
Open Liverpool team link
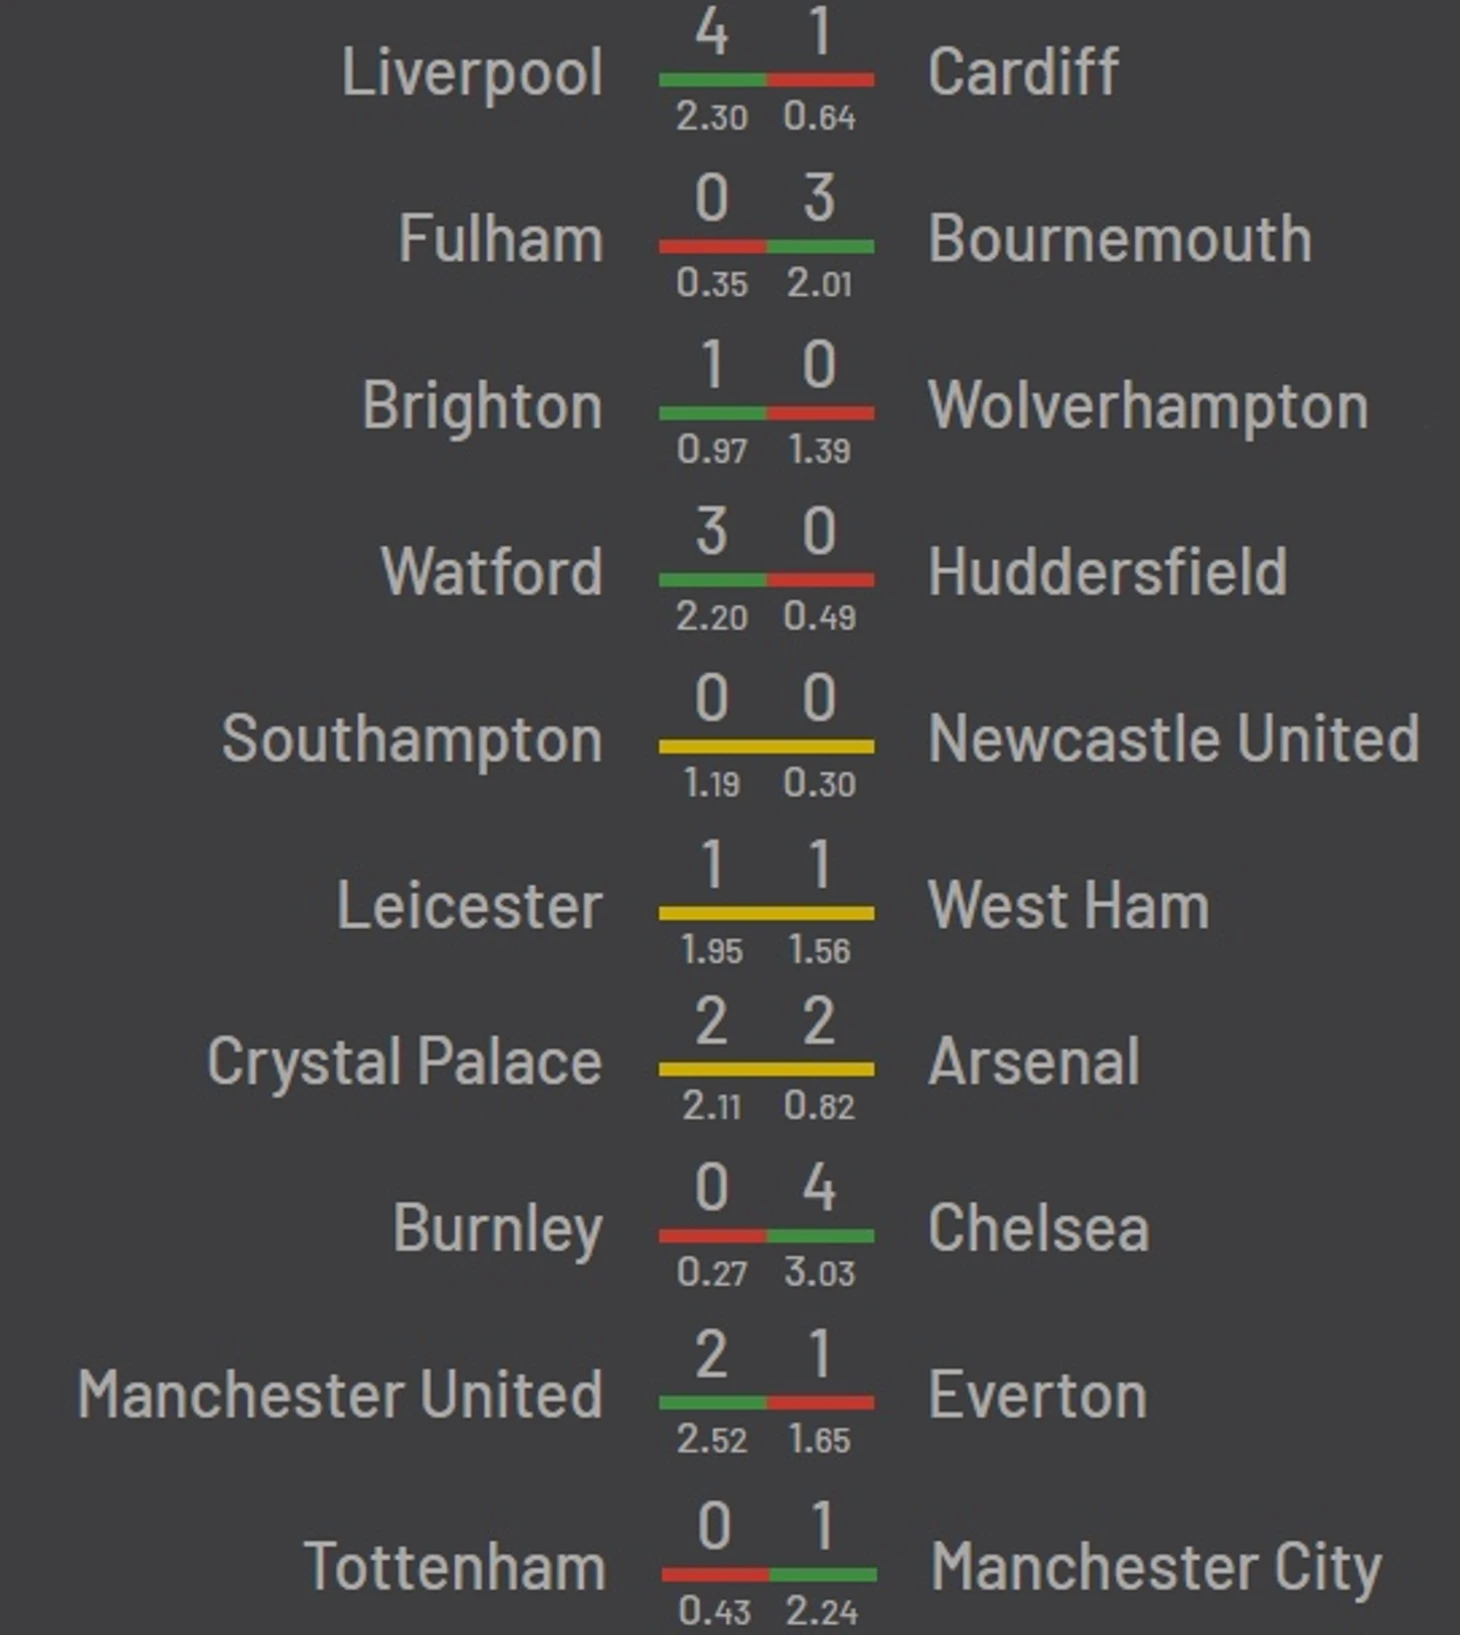point(472,74)
